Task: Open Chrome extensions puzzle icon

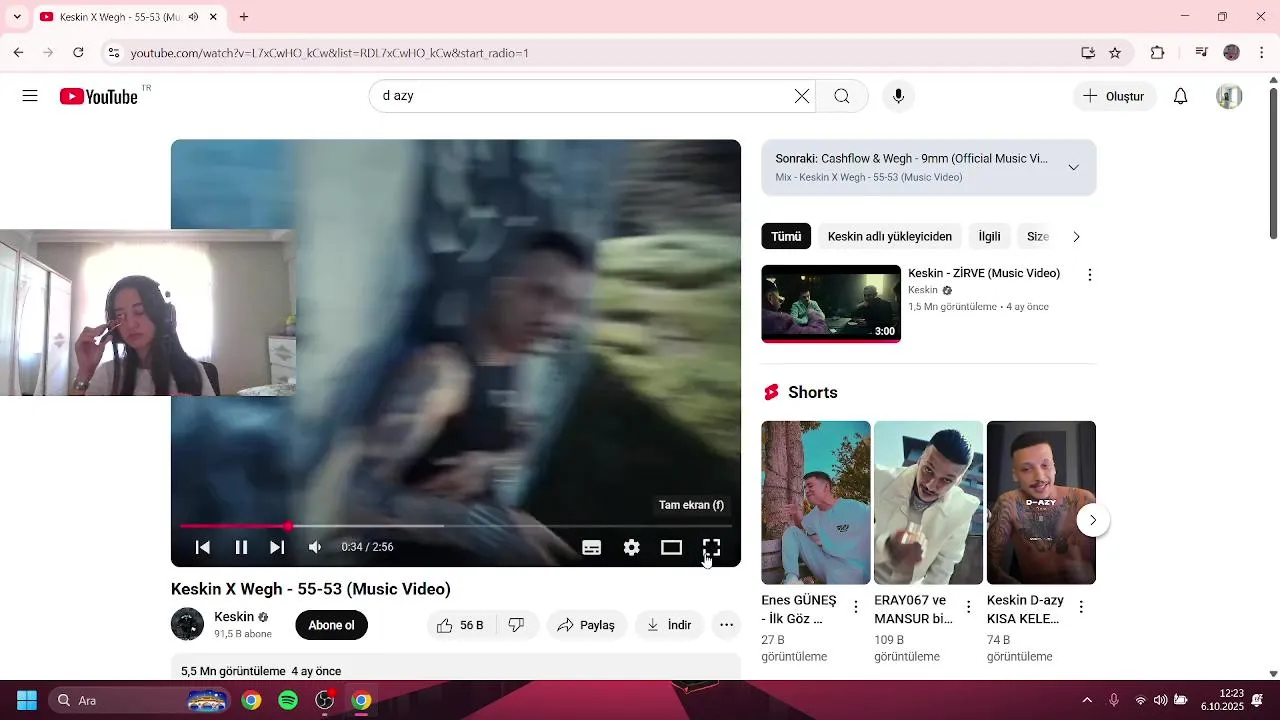Action: [x=1158, y=52]
